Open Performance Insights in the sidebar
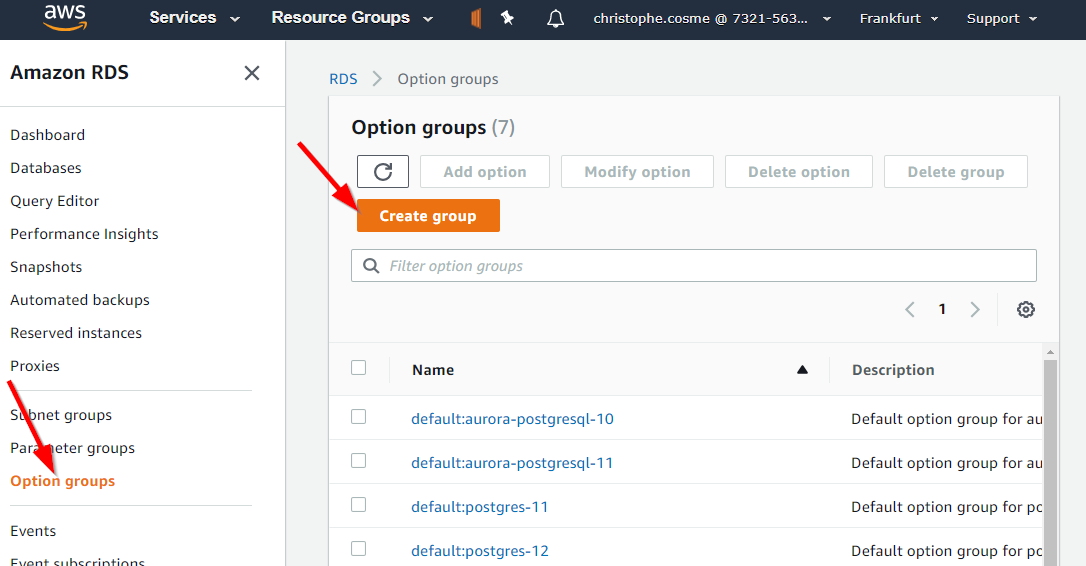This screenshot has height=566, width=1086. click(x=84, y=234)
